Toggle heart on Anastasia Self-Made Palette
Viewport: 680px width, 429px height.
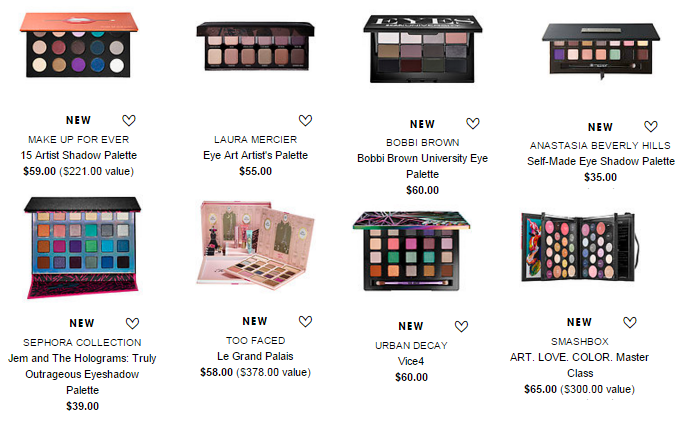click(x=651, y=127)
